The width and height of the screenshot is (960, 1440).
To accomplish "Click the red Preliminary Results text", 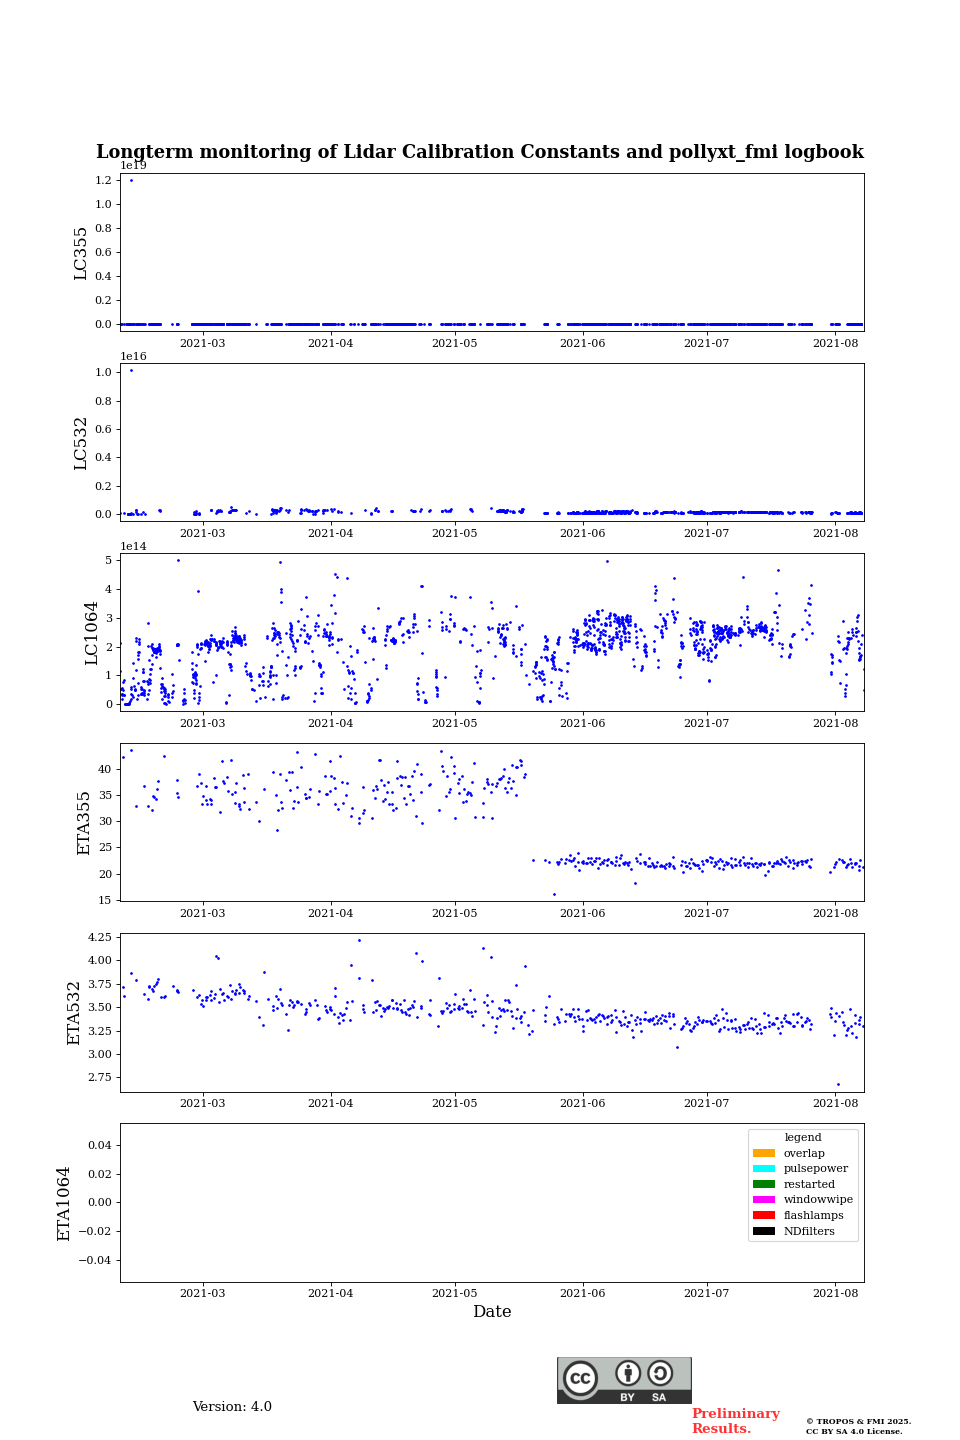I will [x=735, y=1421].
